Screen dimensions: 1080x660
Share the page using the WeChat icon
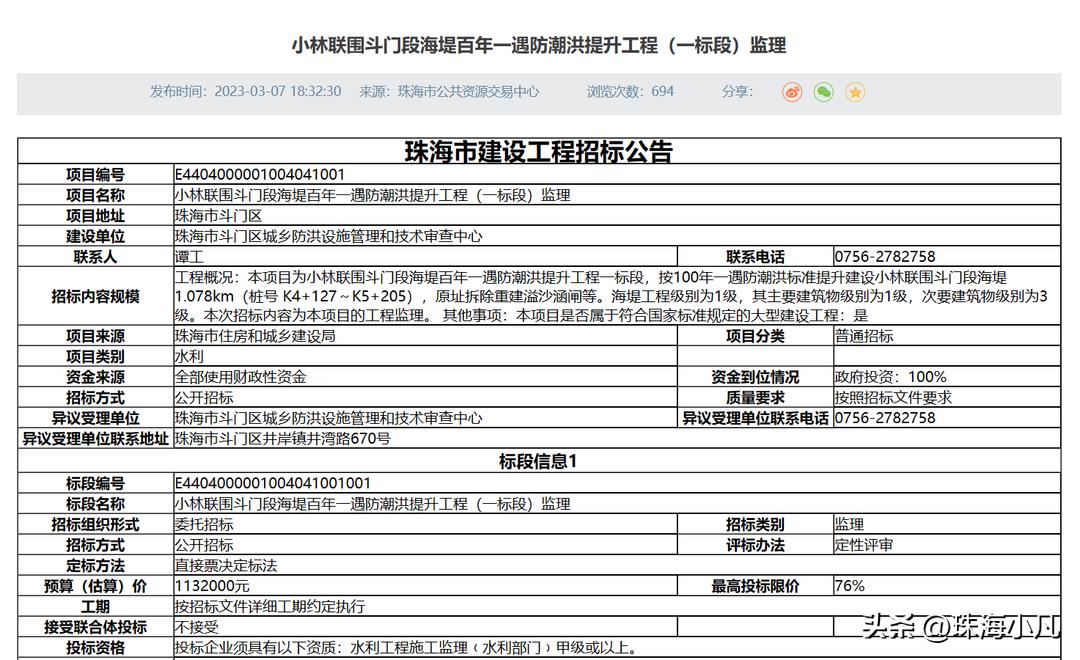(823, 92)
